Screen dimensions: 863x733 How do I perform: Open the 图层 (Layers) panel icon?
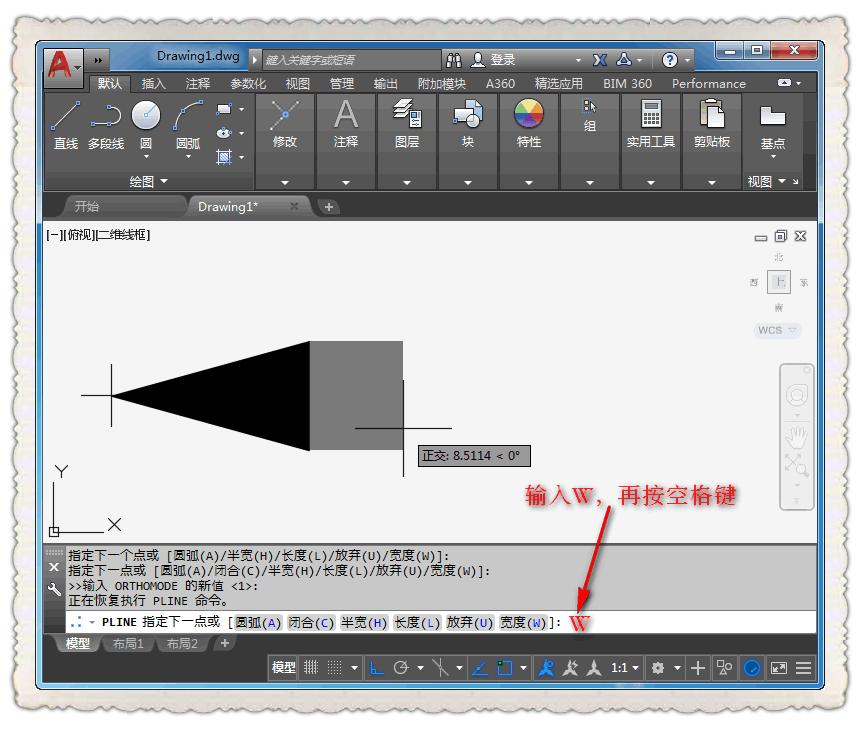[407, 124]
